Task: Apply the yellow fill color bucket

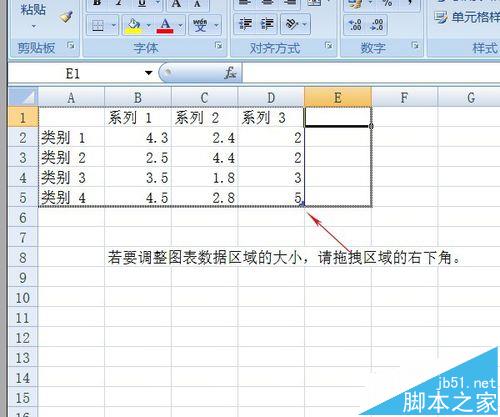Action: (x=134, y=26)
